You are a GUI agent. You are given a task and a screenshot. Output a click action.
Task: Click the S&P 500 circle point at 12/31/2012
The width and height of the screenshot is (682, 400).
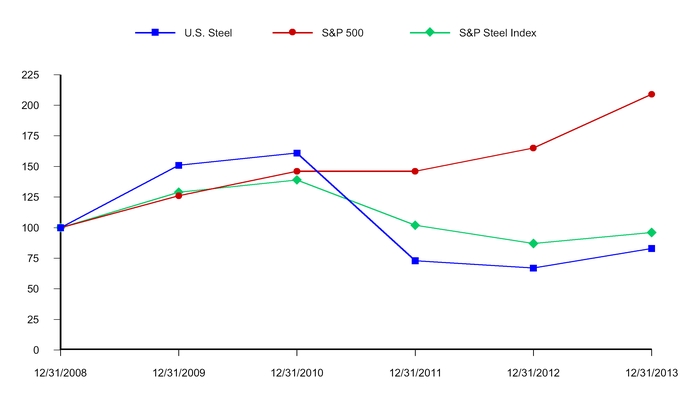point(533,148)
